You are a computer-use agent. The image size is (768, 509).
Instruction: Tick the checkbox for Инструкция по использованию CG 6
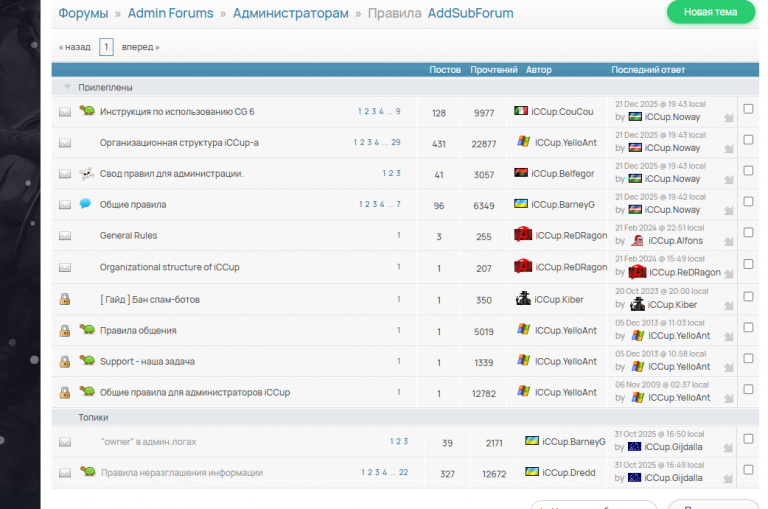[x=748, y=109]
